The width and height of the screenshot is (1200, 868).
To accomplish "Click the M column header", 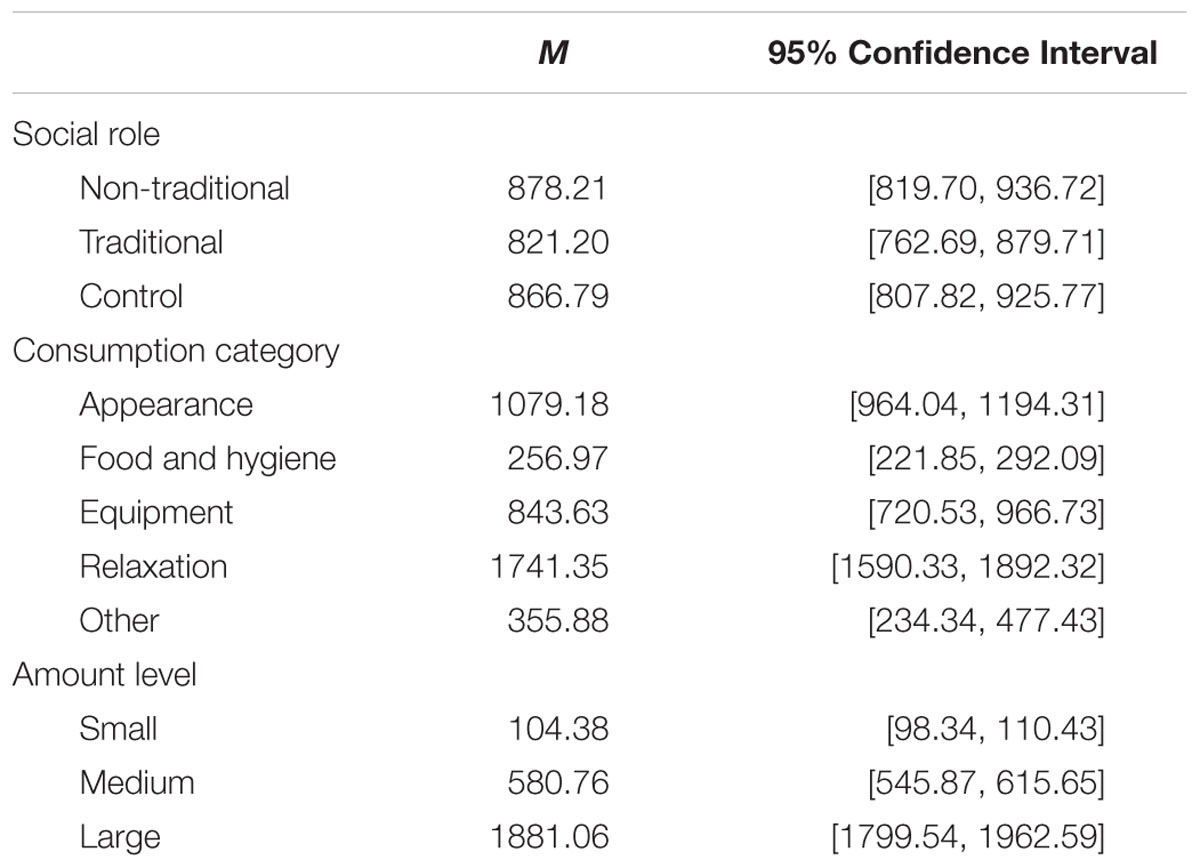I will point(553,53).
